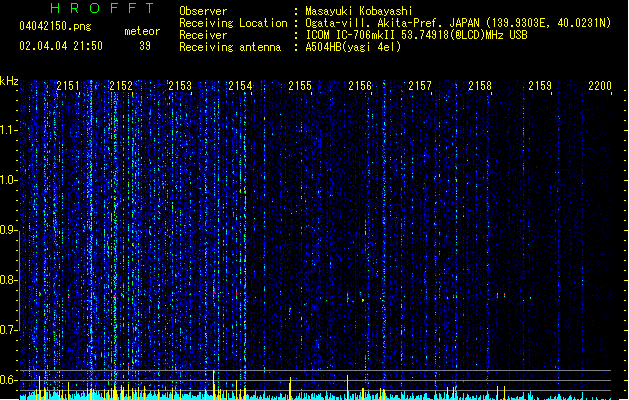Click the 2156 time marker

pos(360,85)
